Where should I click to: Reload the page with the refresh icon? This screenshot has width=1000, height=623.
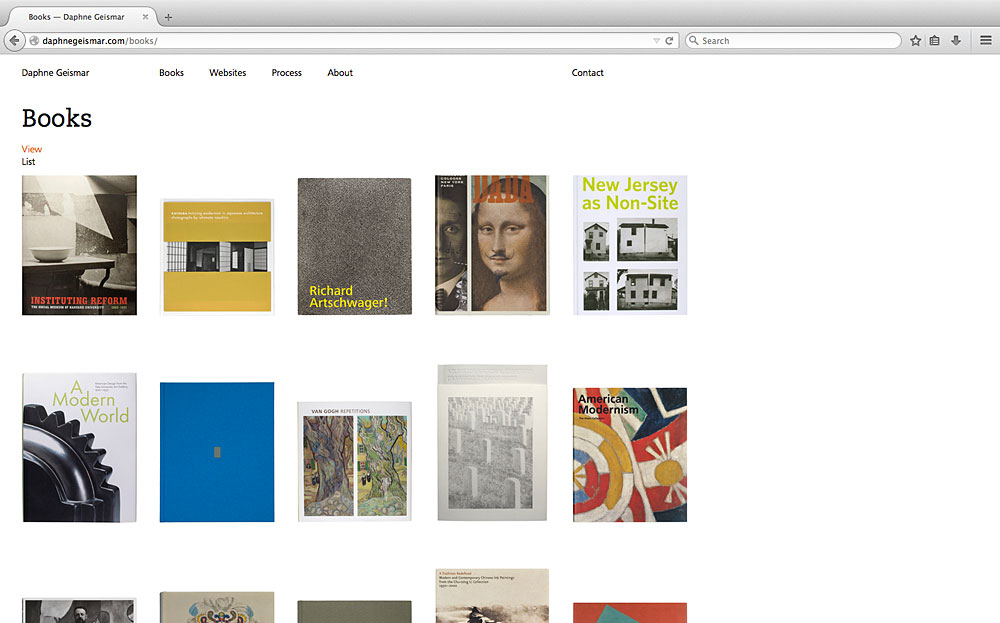pyautogui.click(x=669, y=41)
